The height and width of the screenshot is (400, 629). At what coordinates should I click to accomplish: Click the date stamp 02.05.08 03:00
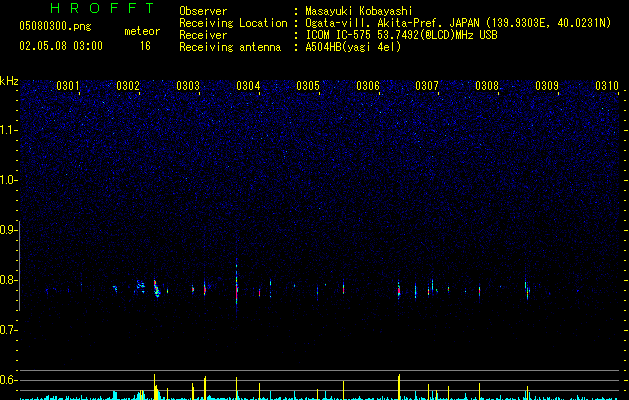pyautogui.click(x=61, y=46)
